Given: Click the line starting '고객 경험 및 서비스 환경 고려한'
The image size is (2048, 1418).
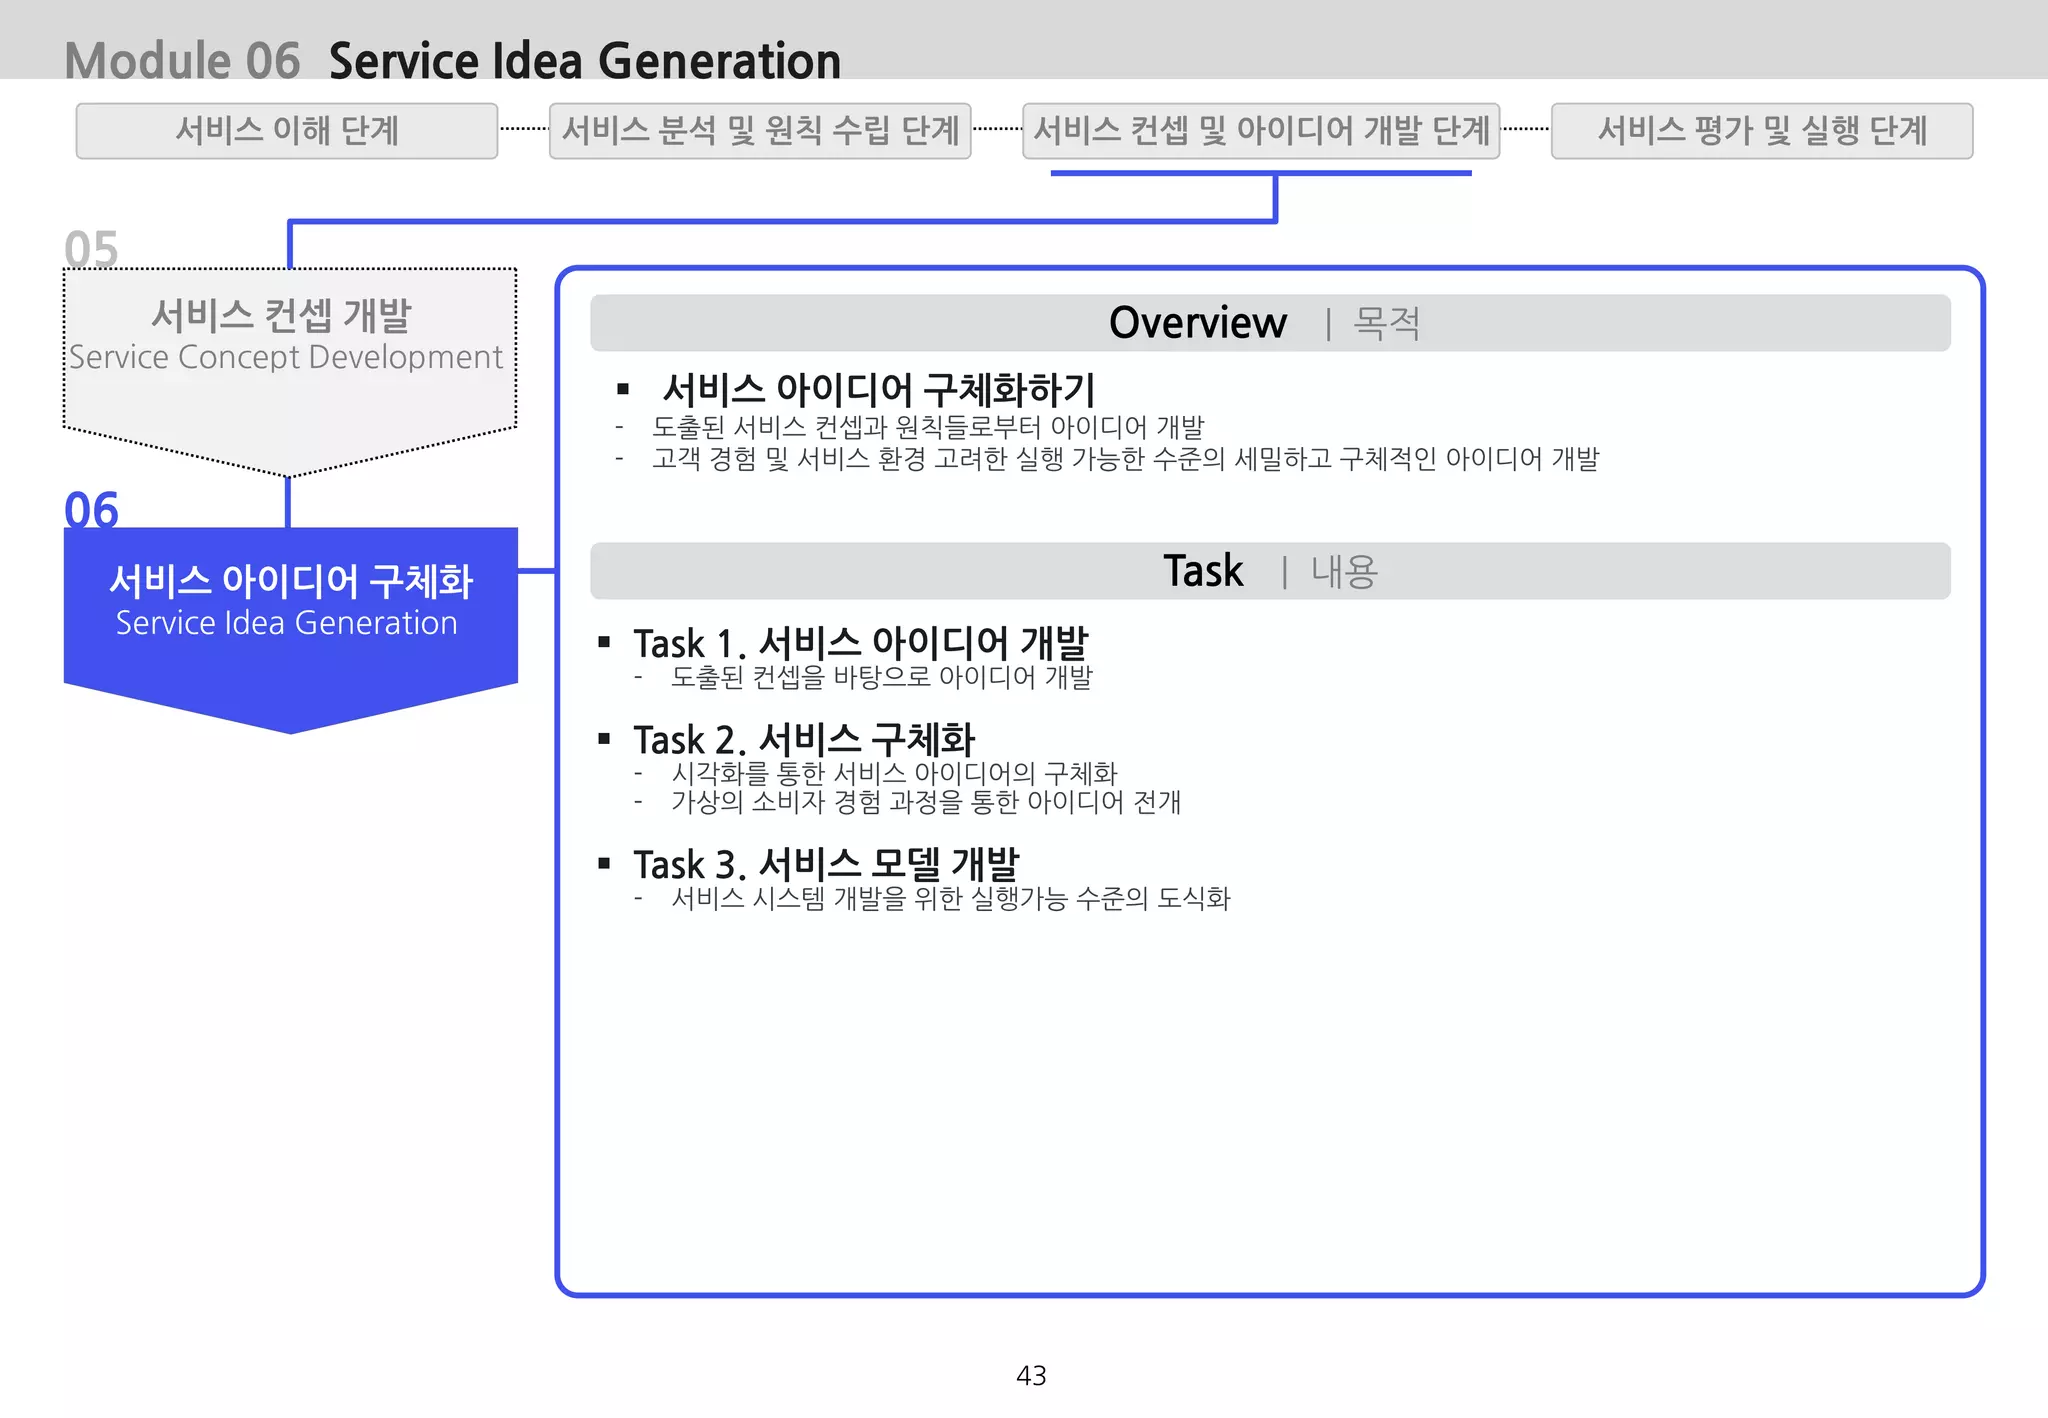Looking at the screenshot, I should (1125, 459).
